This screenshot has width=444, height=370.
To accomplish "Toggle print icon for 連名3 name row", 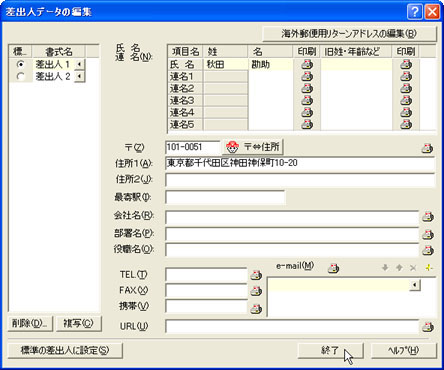I will [307, 100].
